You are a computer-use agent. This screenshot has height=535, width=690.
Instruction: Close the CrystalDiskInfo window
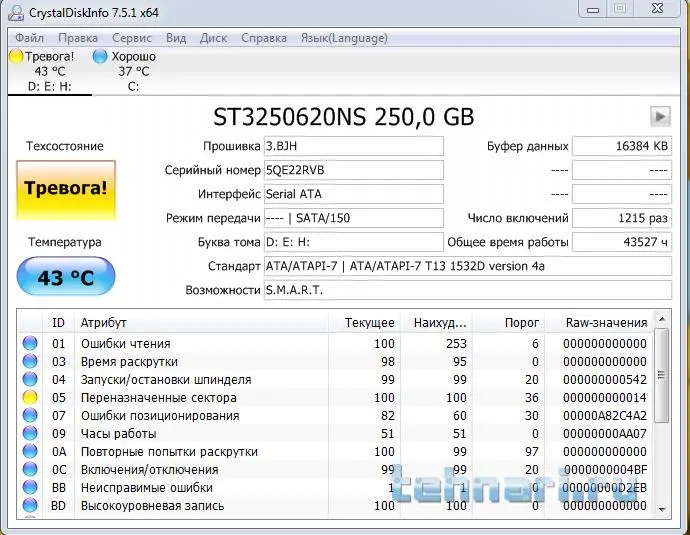coord(657,9)
